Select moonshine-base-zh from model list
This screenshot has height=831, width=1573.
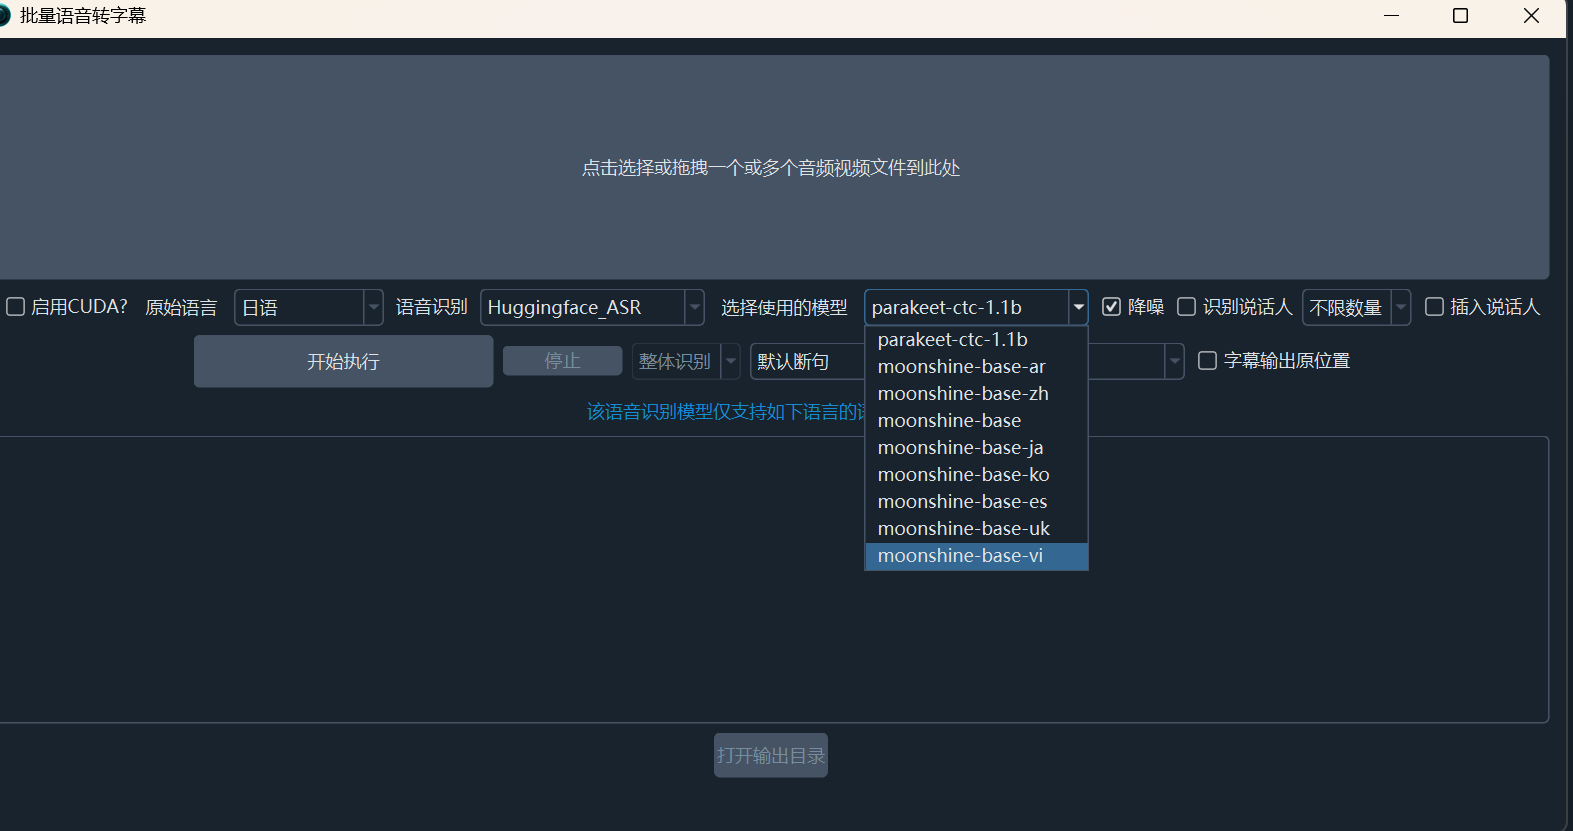pos(963,394)
